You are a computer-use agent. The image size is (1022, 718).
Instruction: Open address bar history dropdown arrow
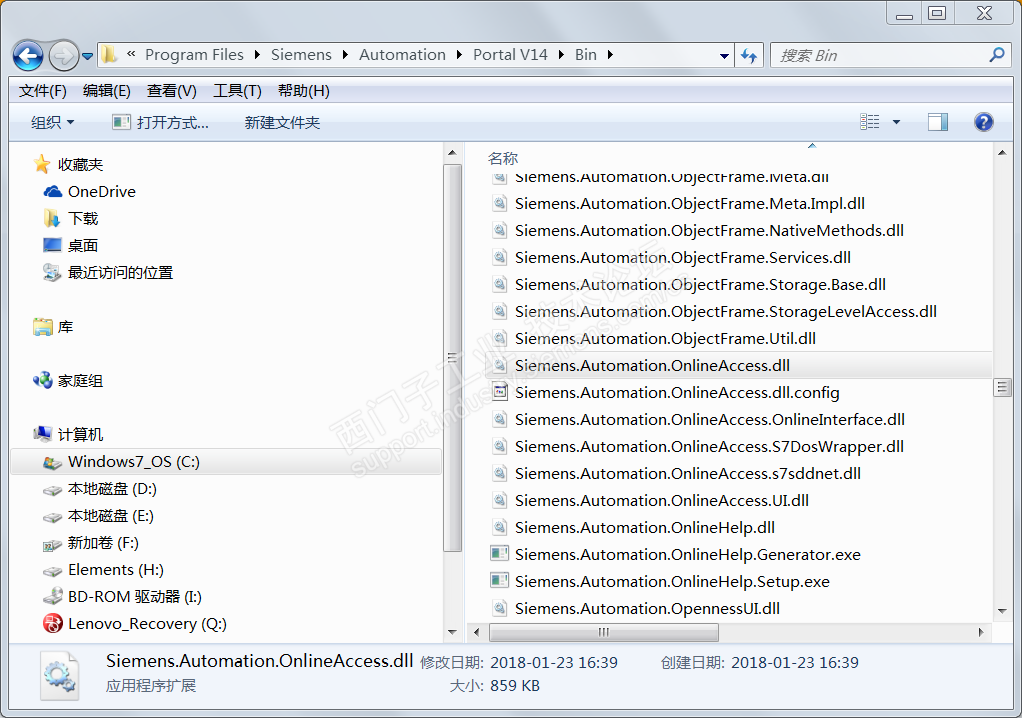tap(723, 56)
